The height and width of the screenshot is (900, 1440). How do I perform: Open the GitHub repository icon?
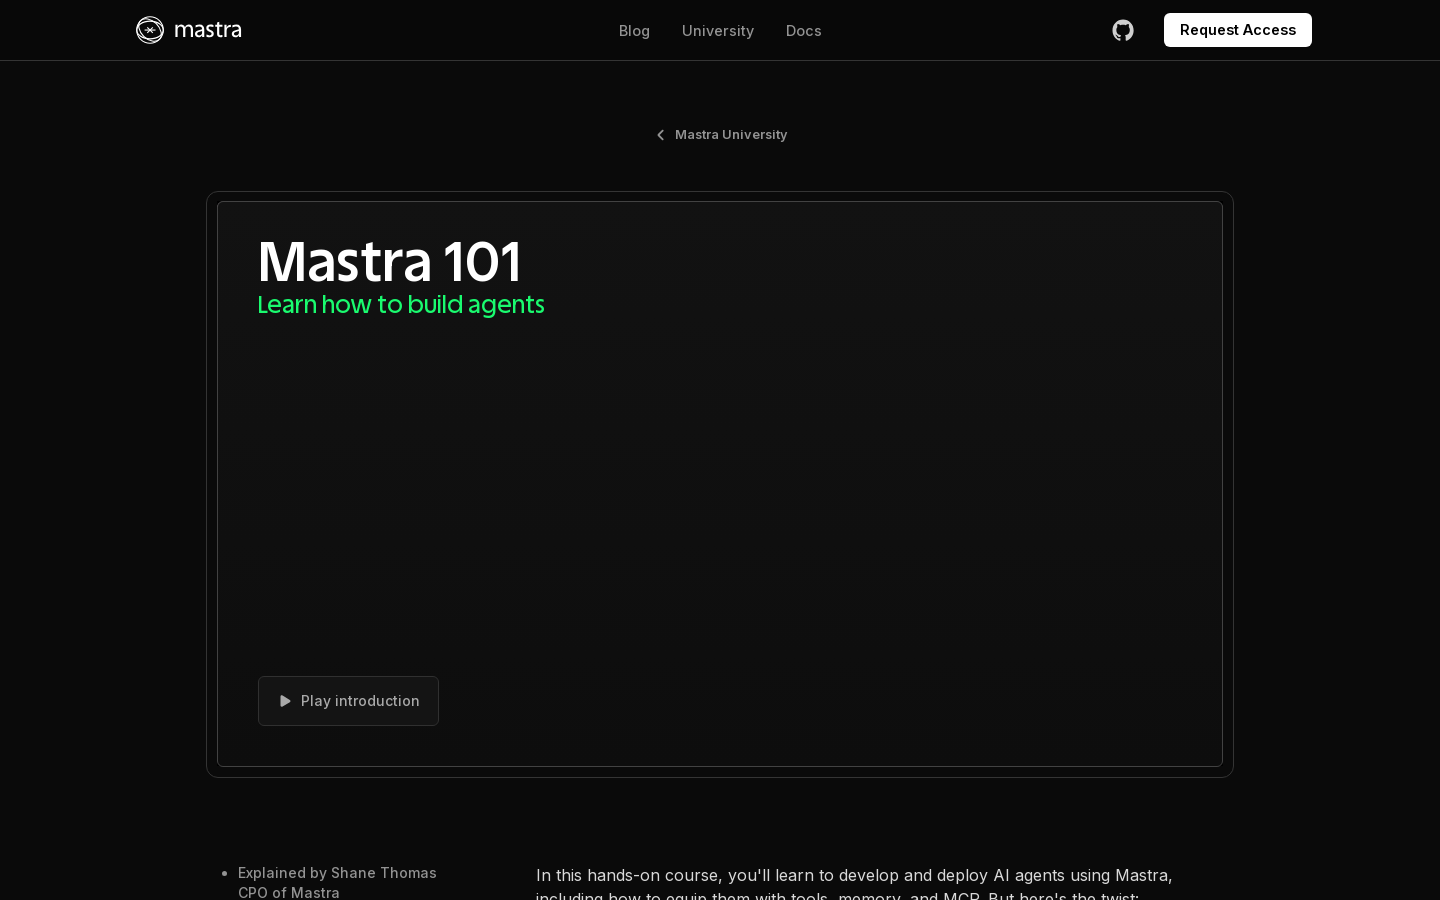click(x=1123, y=30)
